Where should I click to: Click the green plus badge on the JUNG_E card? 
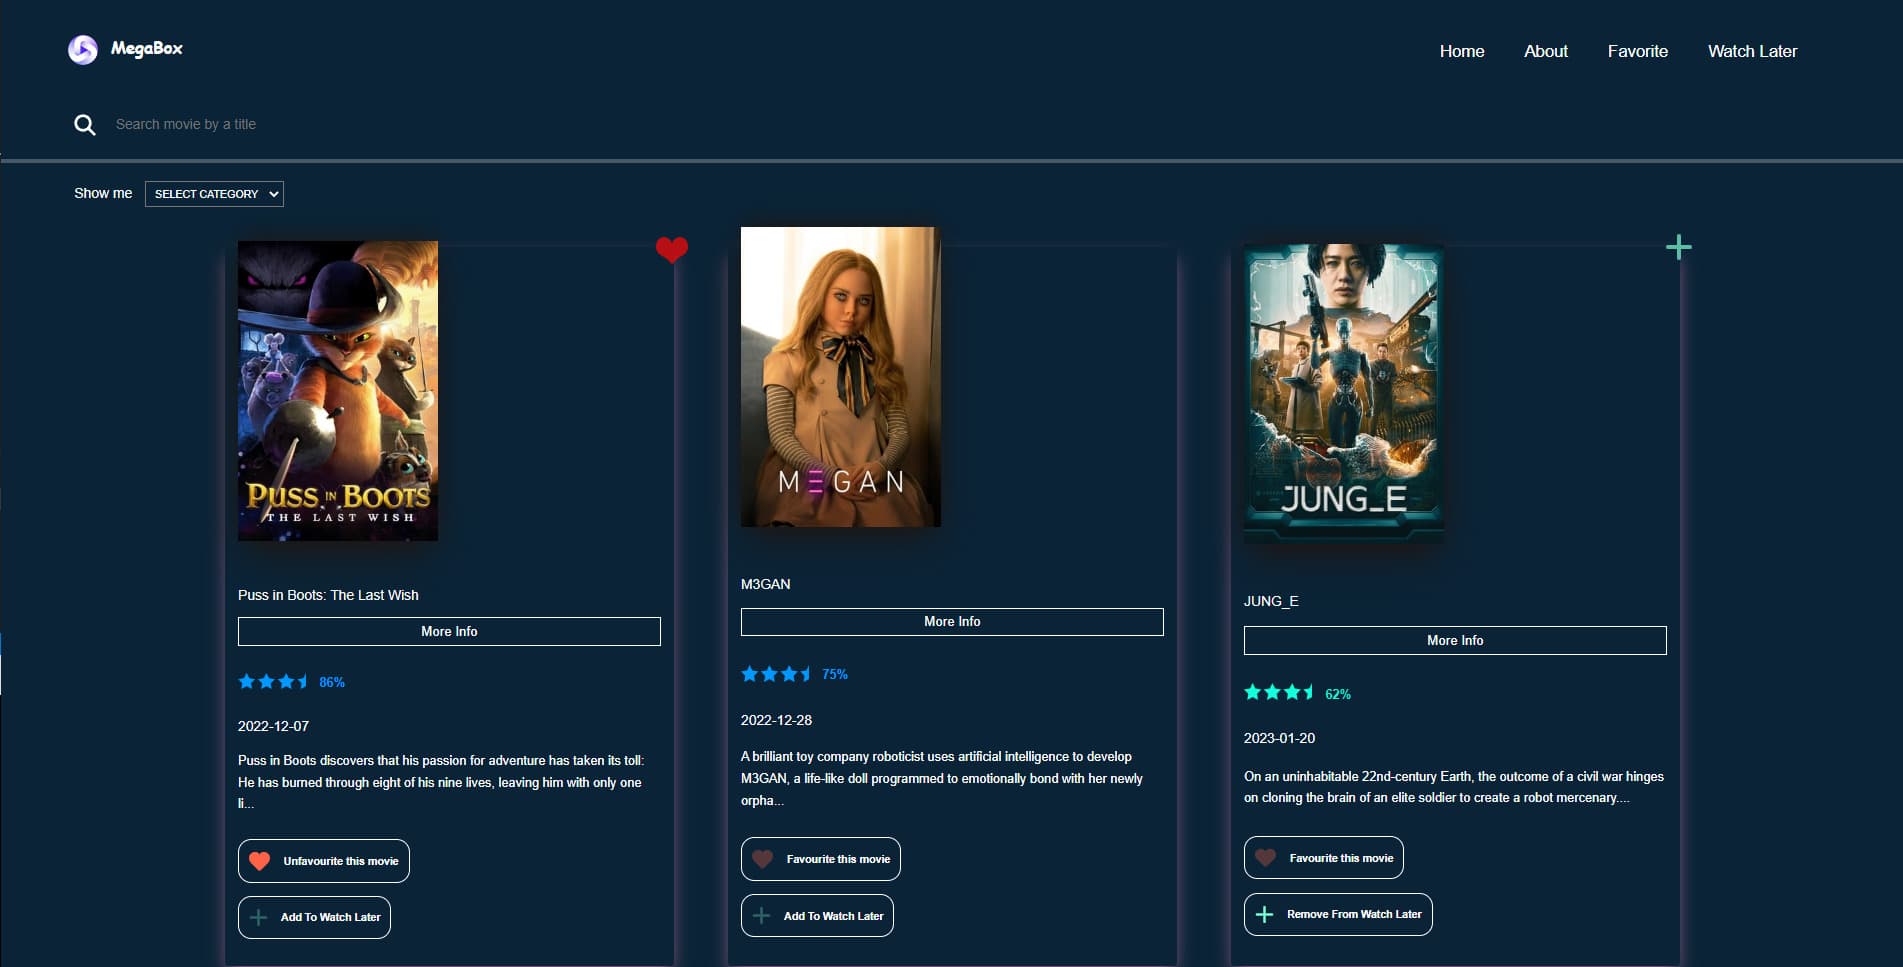coord(1679,247)
